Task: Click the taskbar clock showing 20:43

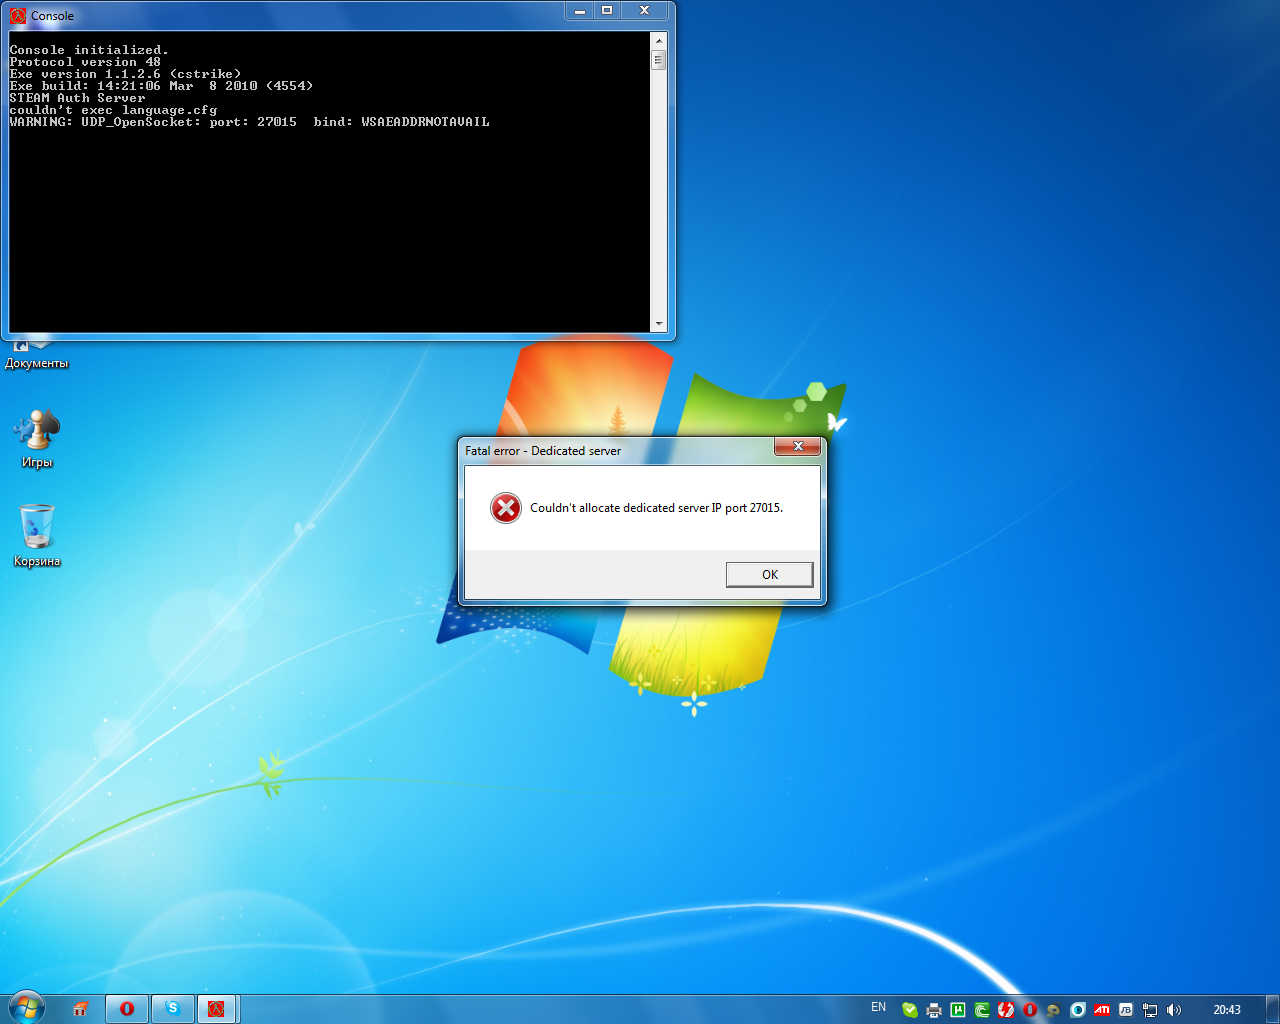Action: 1227,1010
